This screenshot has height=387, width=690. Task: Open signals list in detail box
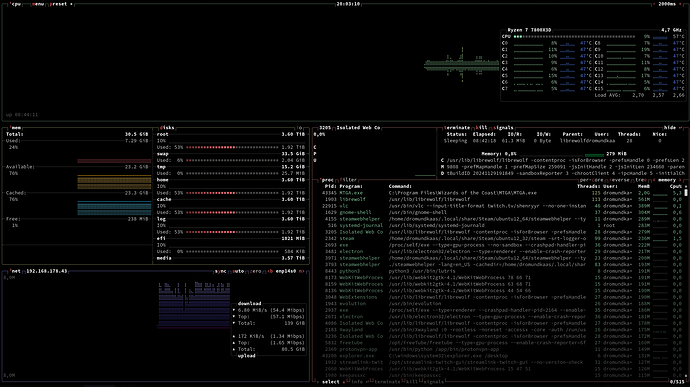503,128
